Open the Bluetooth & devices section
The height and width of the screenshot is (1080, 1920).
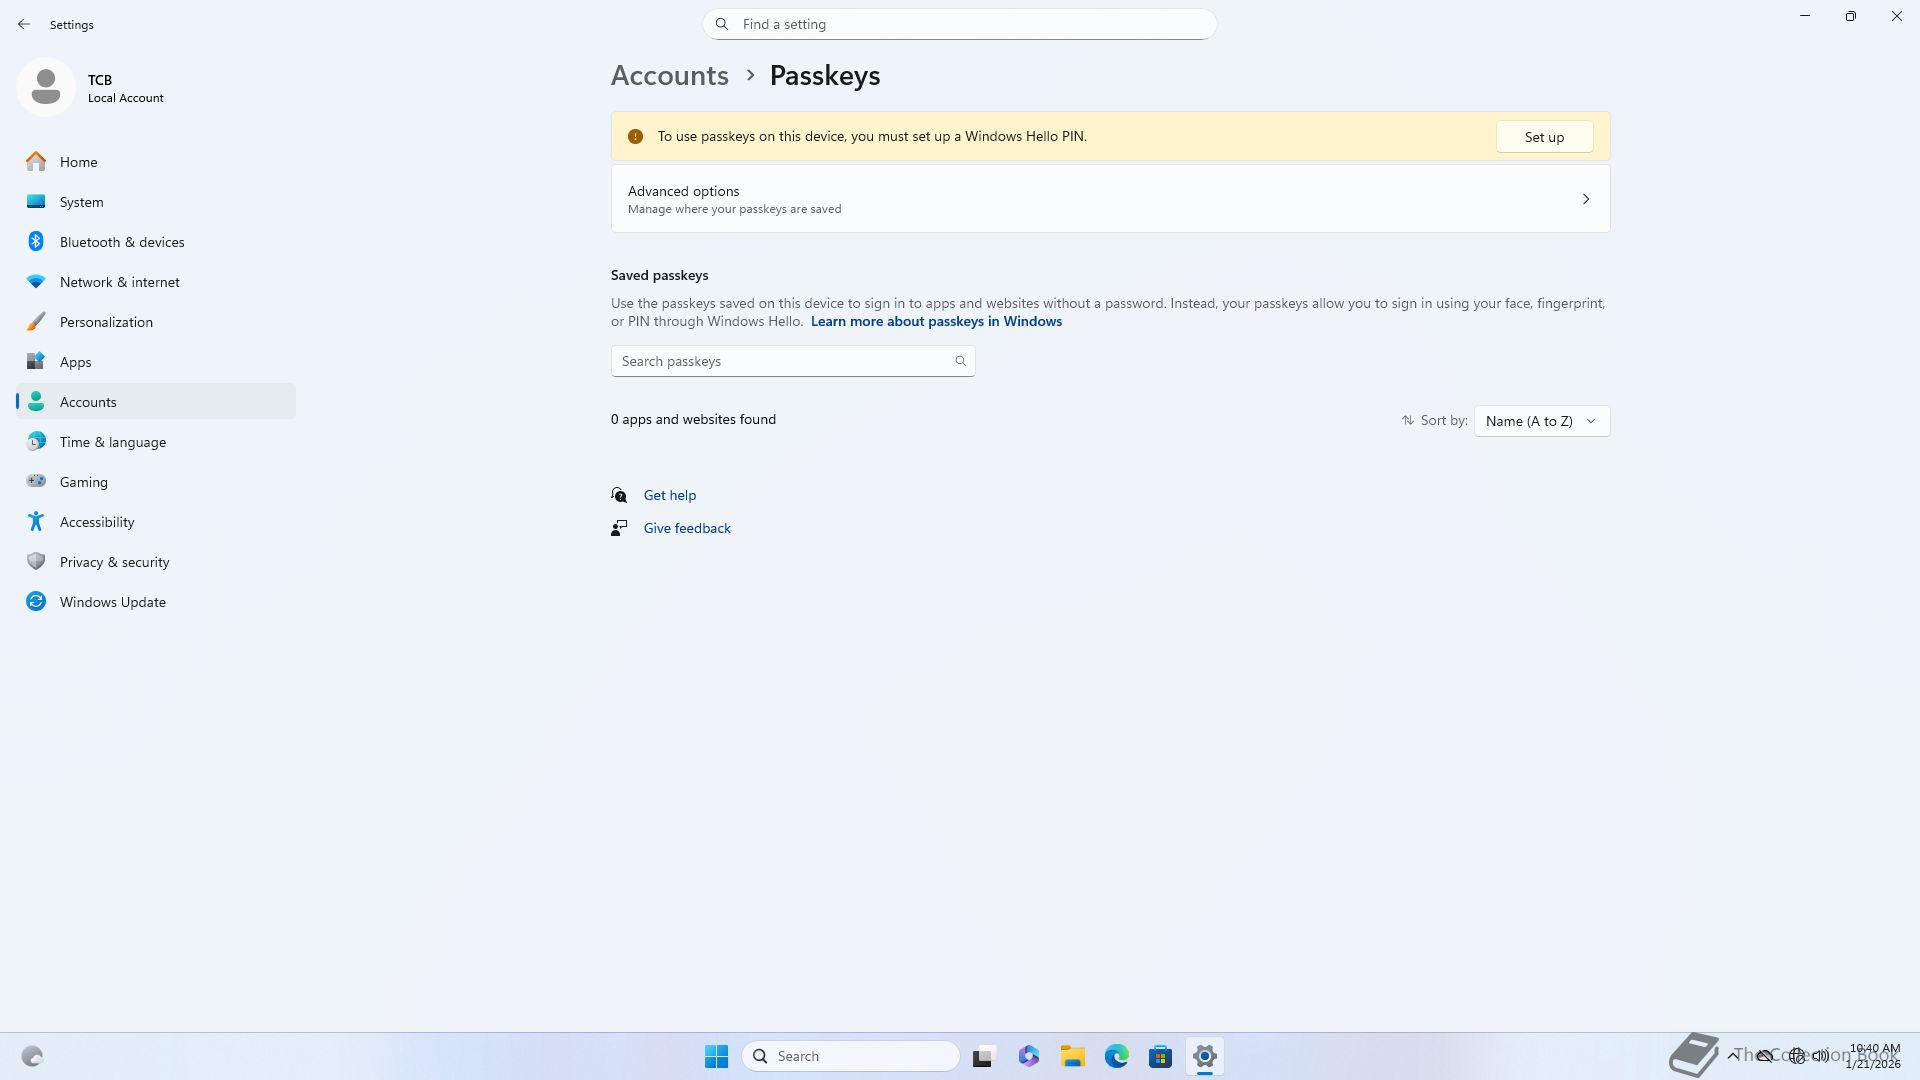(x=121, y=242)
